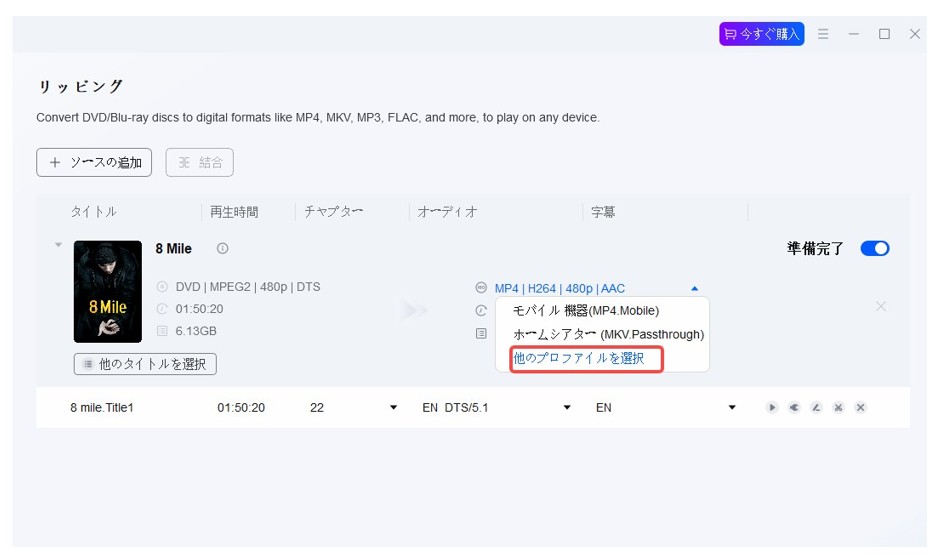Click the 01:50:20 duration in Title1 row
The height and width of the screenshot is (560, 937).
click(241, 408)
